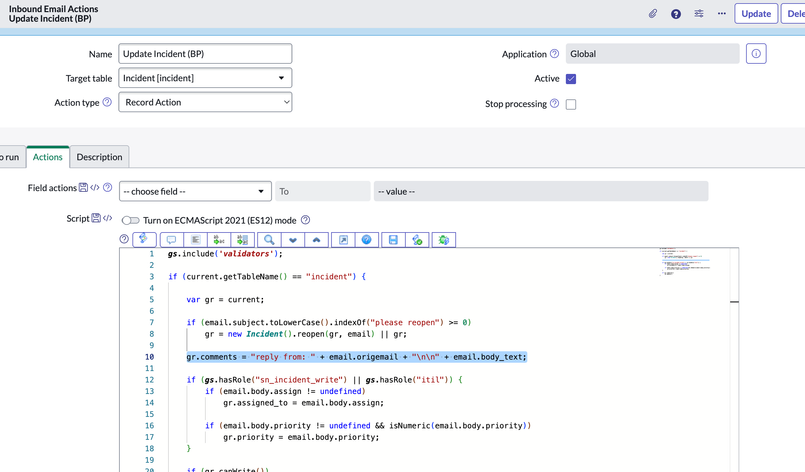Click line number 10 in the gutter
This screenshot has height=472, width=805.
(x=149, y=357)
